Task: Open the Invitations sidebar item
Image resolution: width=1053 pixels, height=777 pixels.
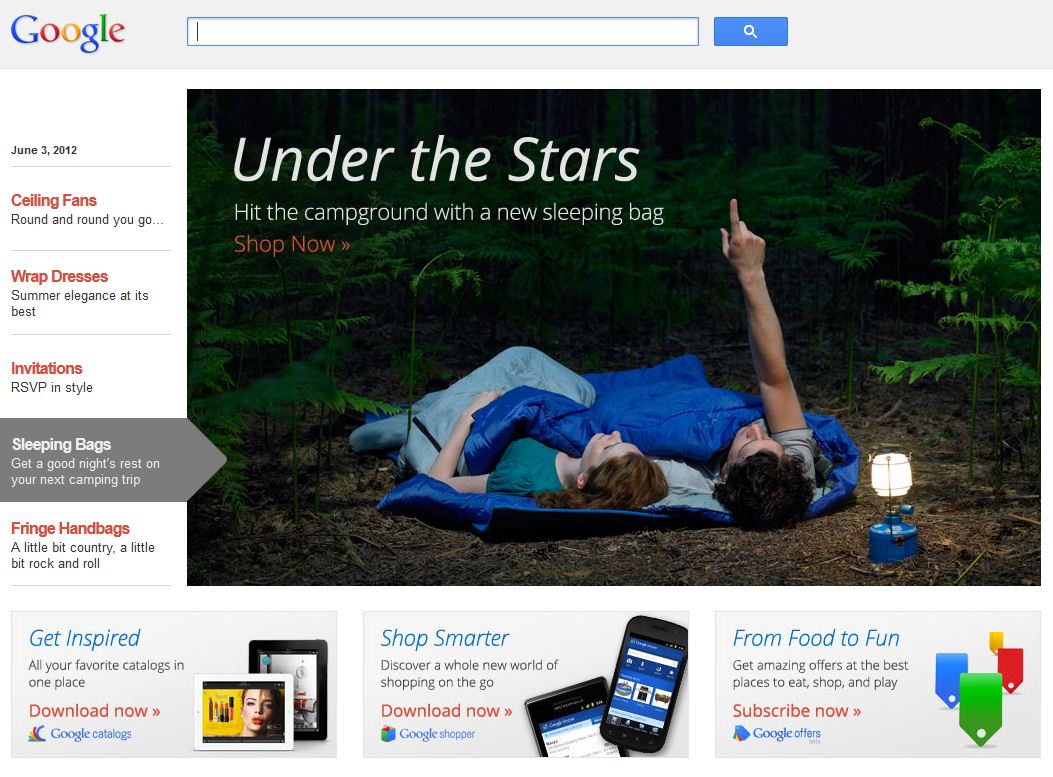Action: (x=46, y=369)
